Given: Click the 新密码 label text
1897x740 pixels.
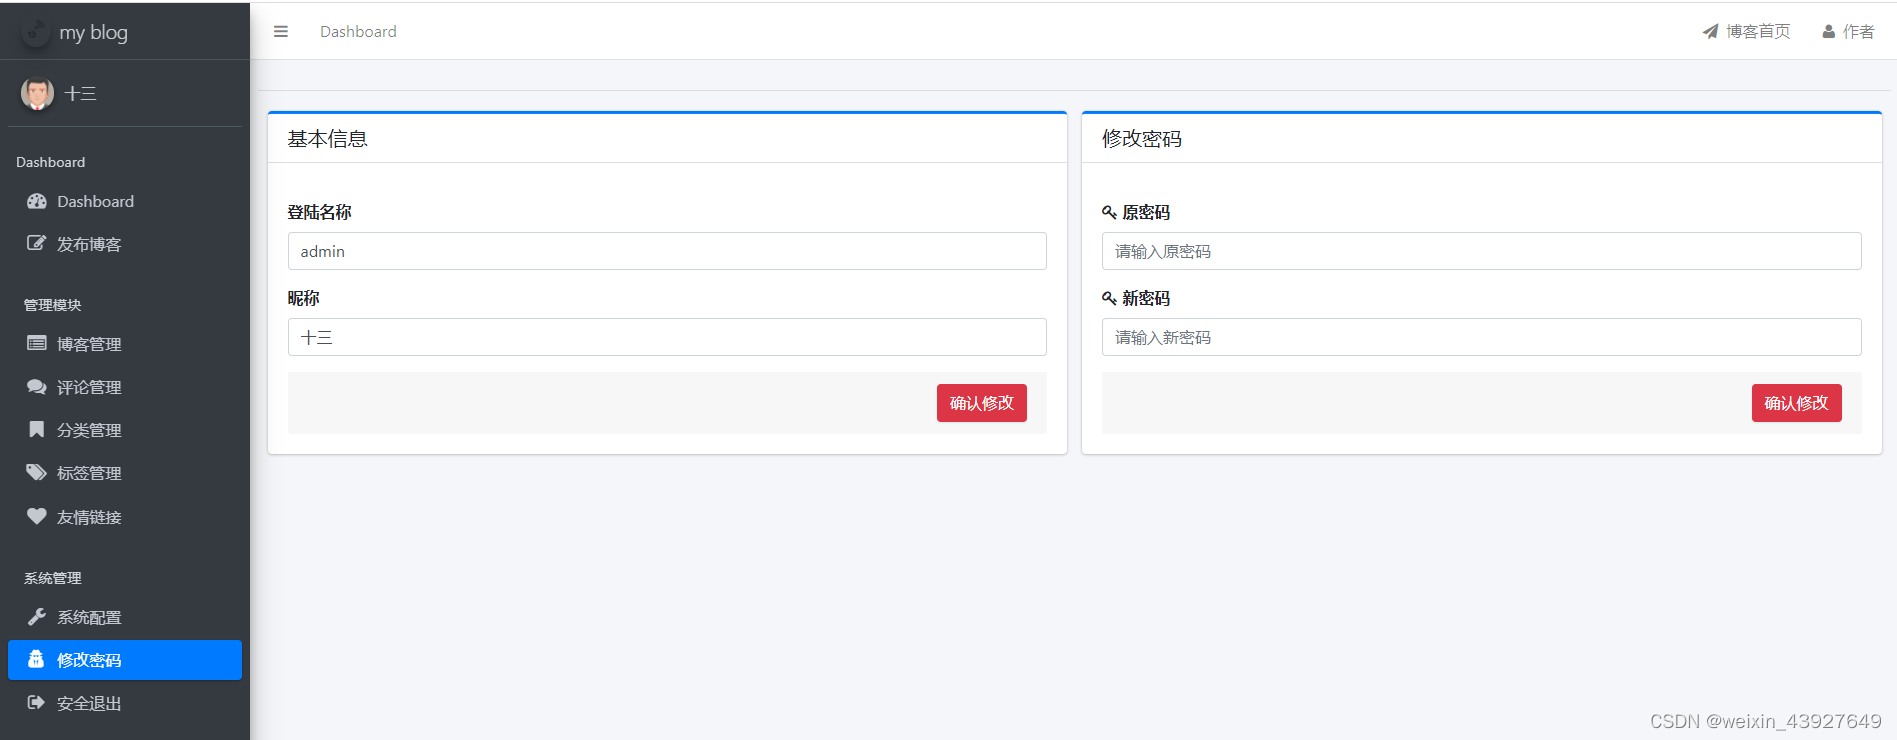Looking at the screenshot, I should tap(1146, 298).
